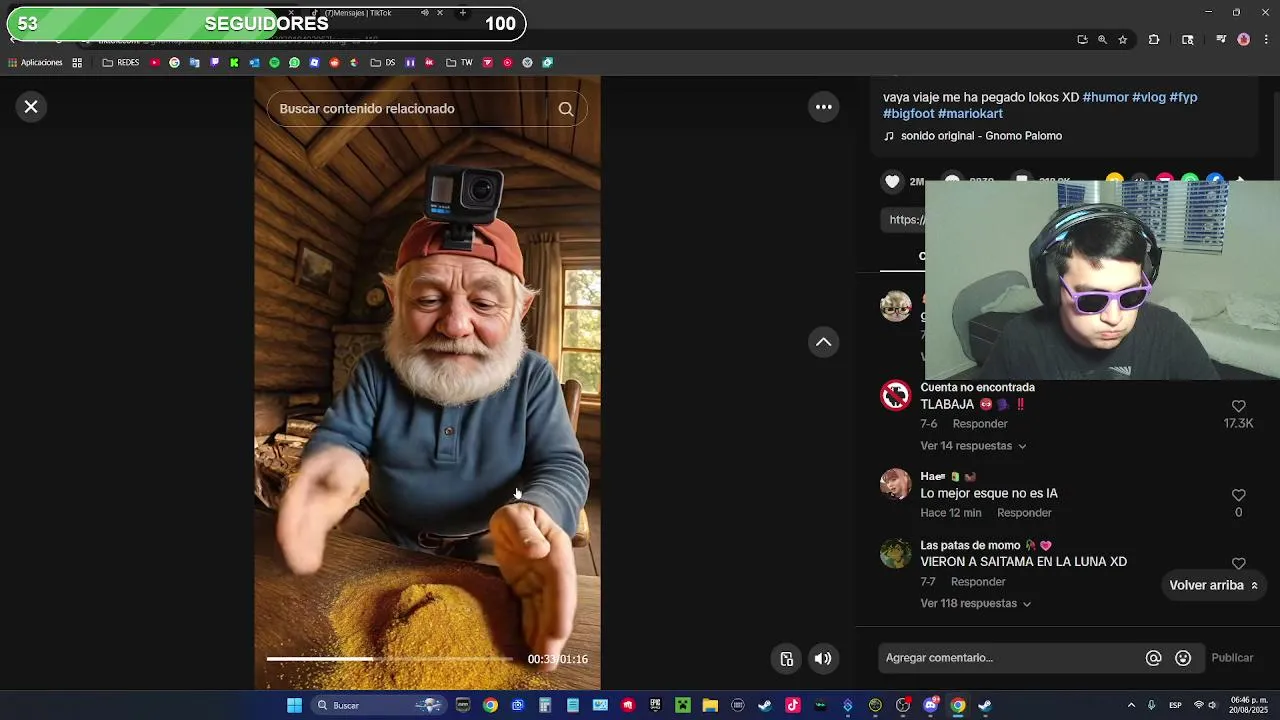Open the Discord icon in the taskbar
This screenshot has height=720, width=1280.
tap(930, 706)
